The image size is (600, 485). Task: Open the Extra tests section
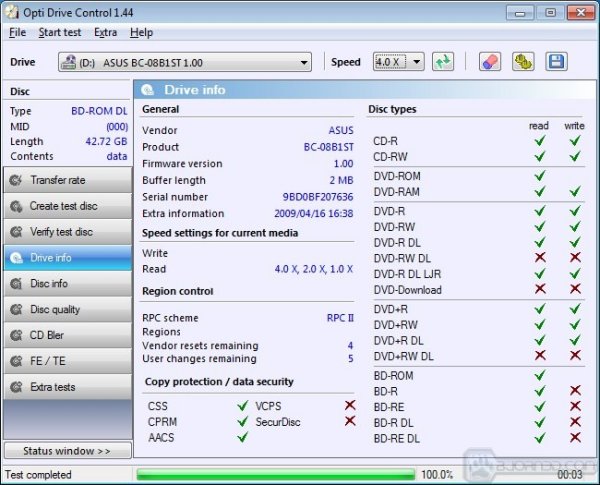(68, 387)
